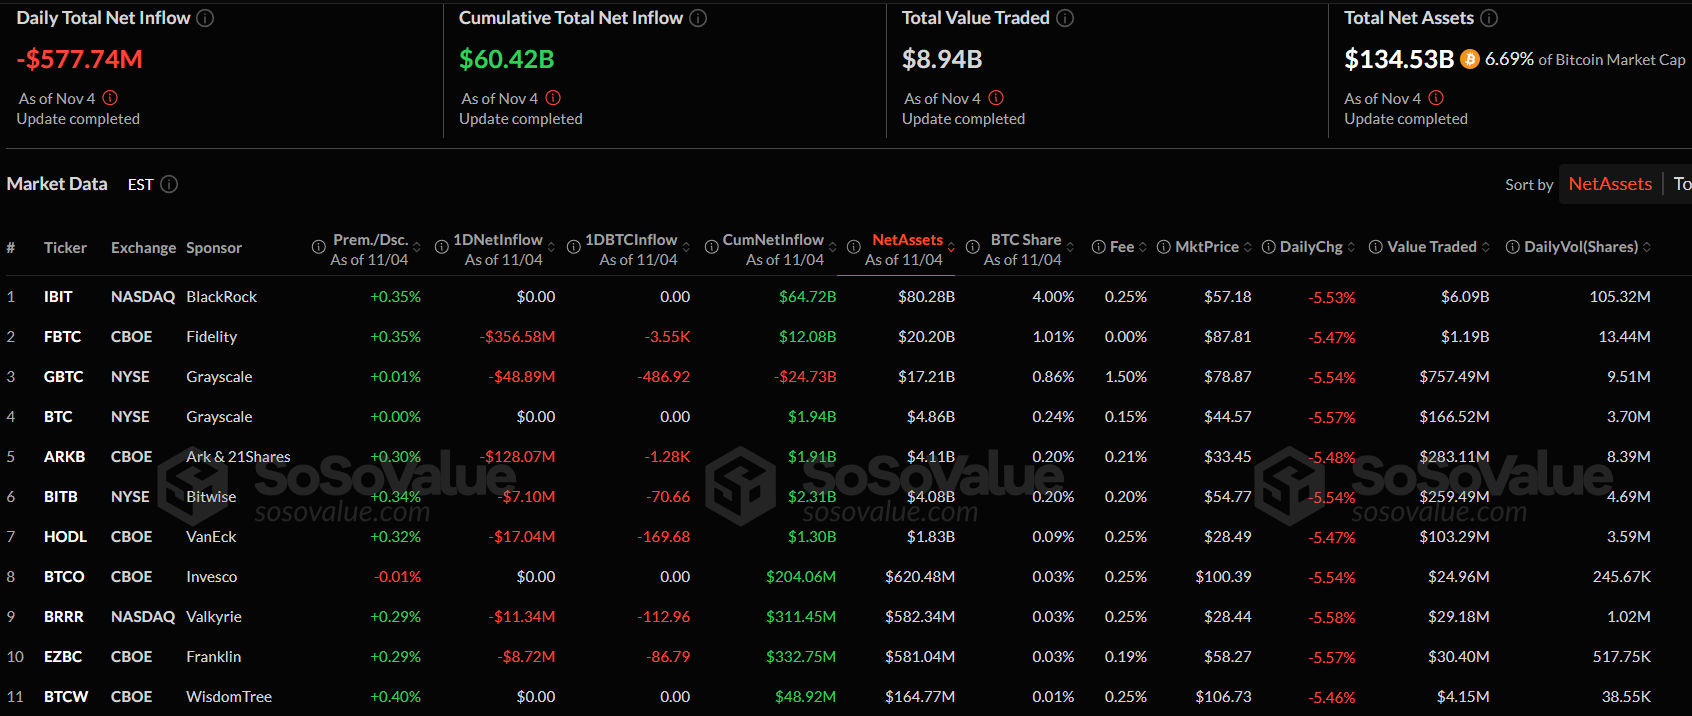Click info icon beside Total Net Assets
This screenshot has height=716, width=1692.
click(x=1489, y=18)
